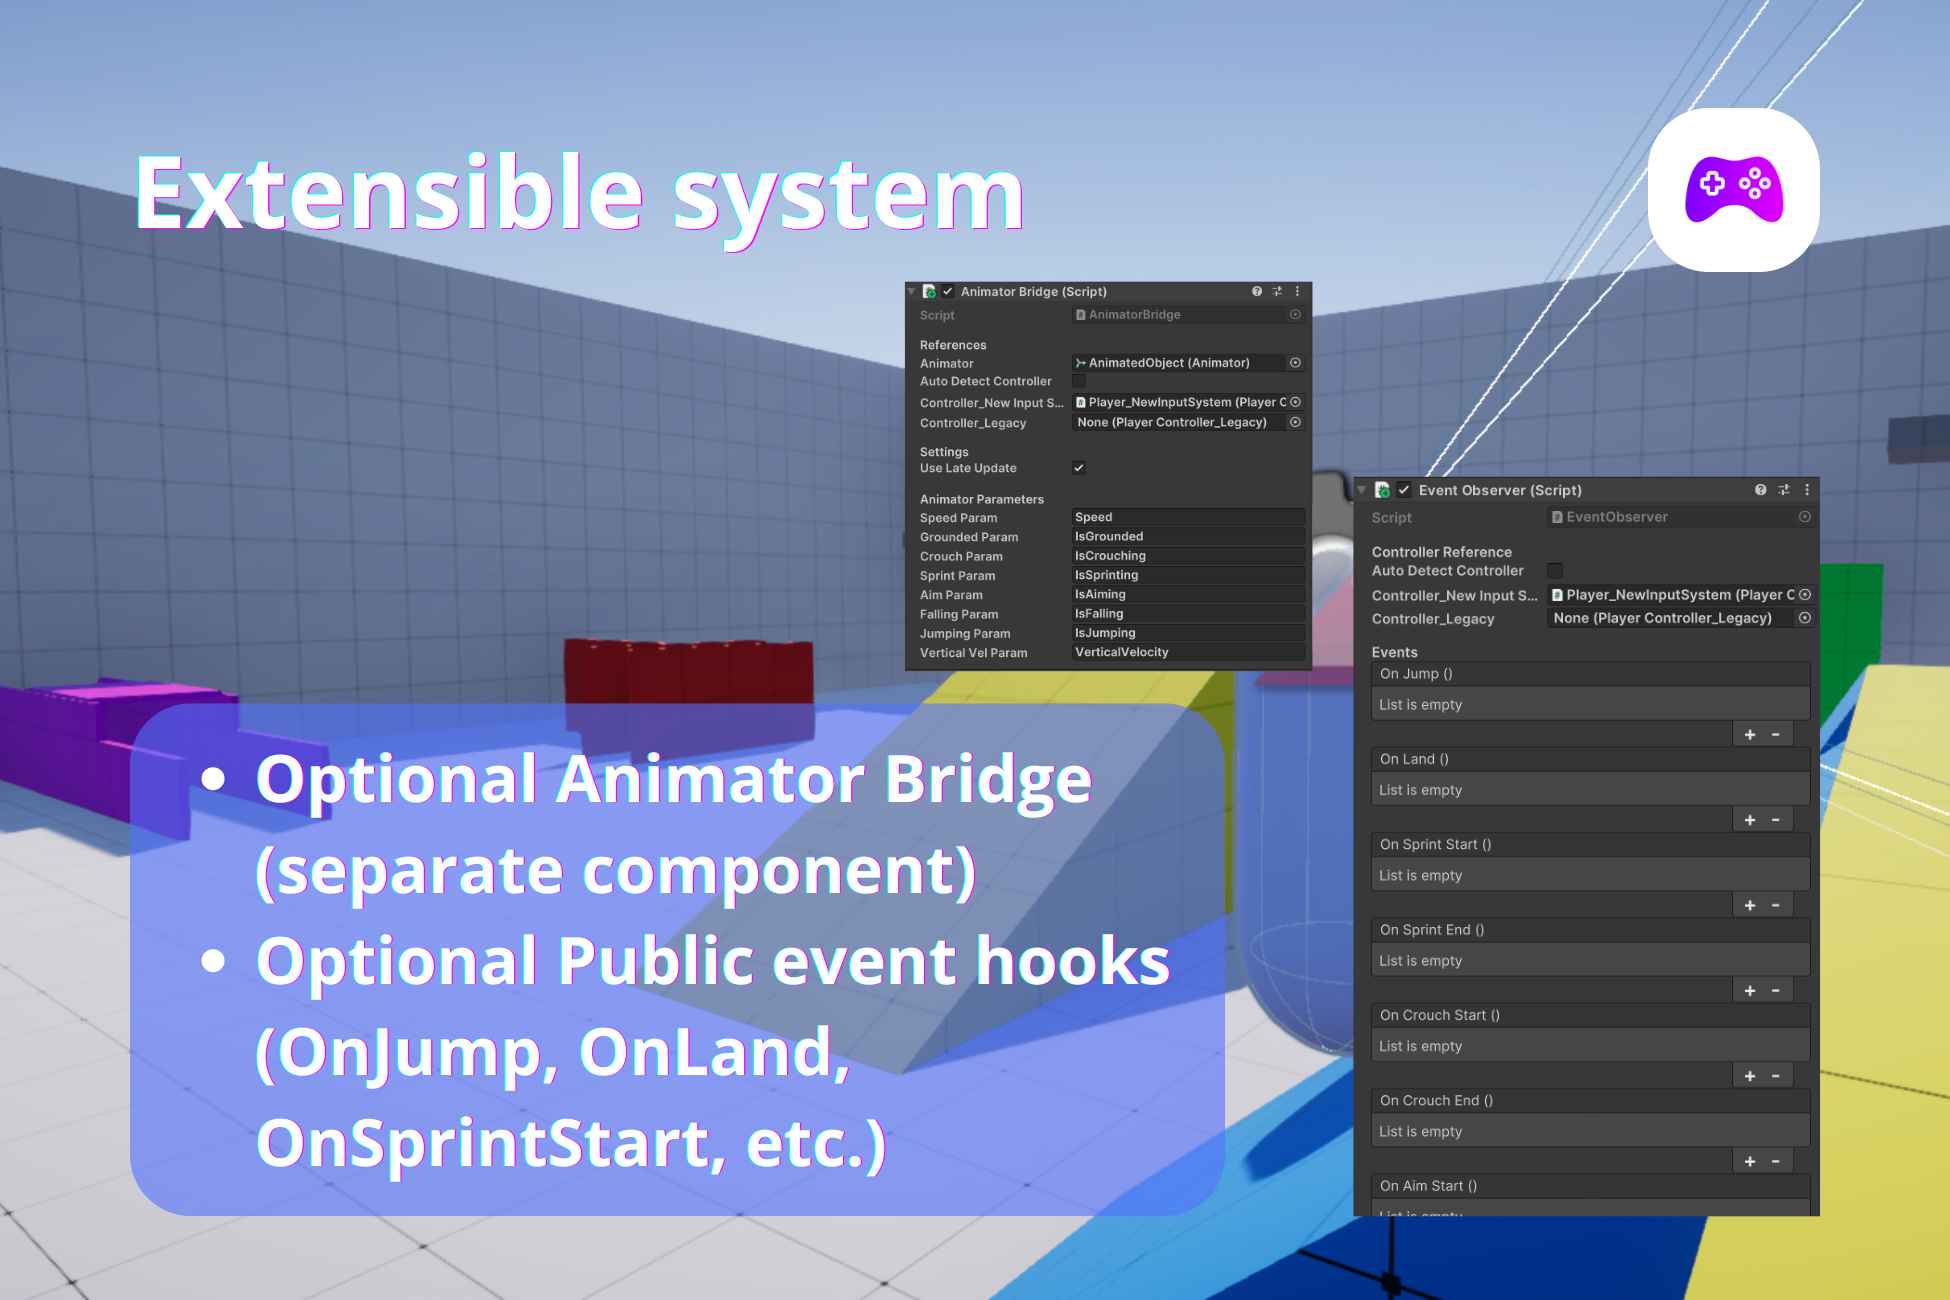Click the purple gamepad app icon

(1733, 190)
